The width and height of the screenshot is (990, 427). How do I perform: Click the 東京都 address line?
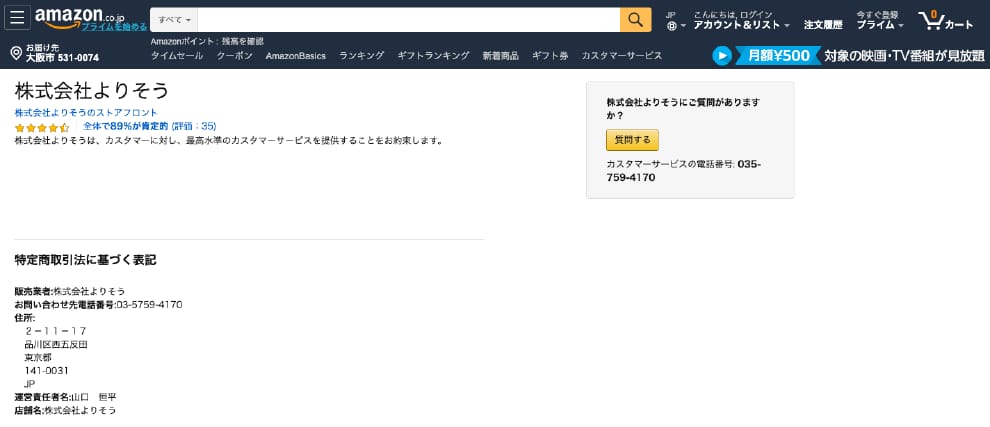tap(38, 357)
